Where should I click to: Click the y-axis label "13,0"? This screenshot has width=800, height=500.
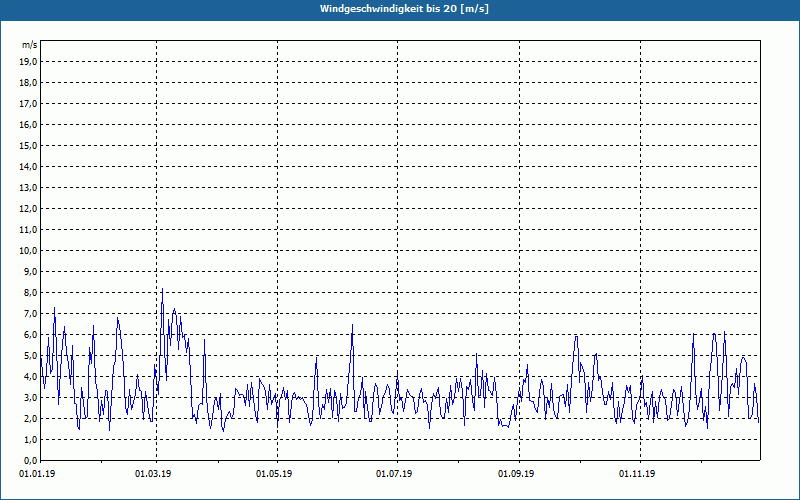29,187
